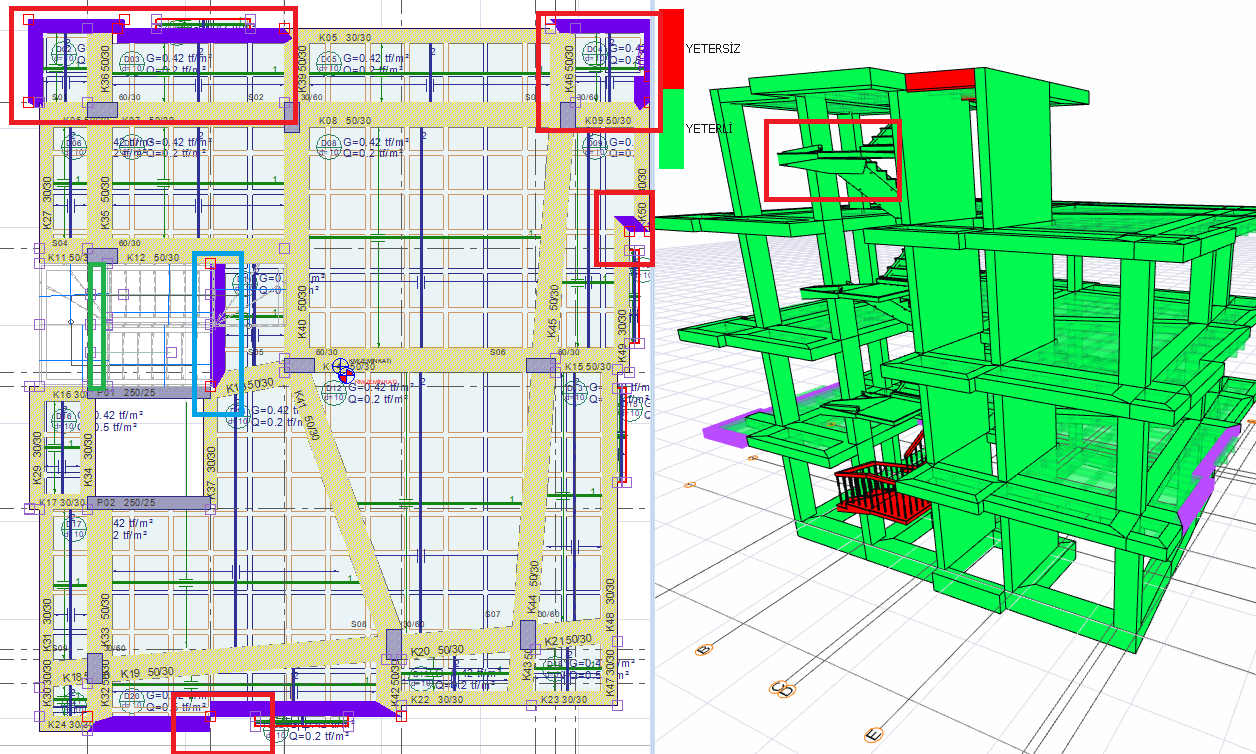Pick the K12 50/30 beam label

click(152, 258)
